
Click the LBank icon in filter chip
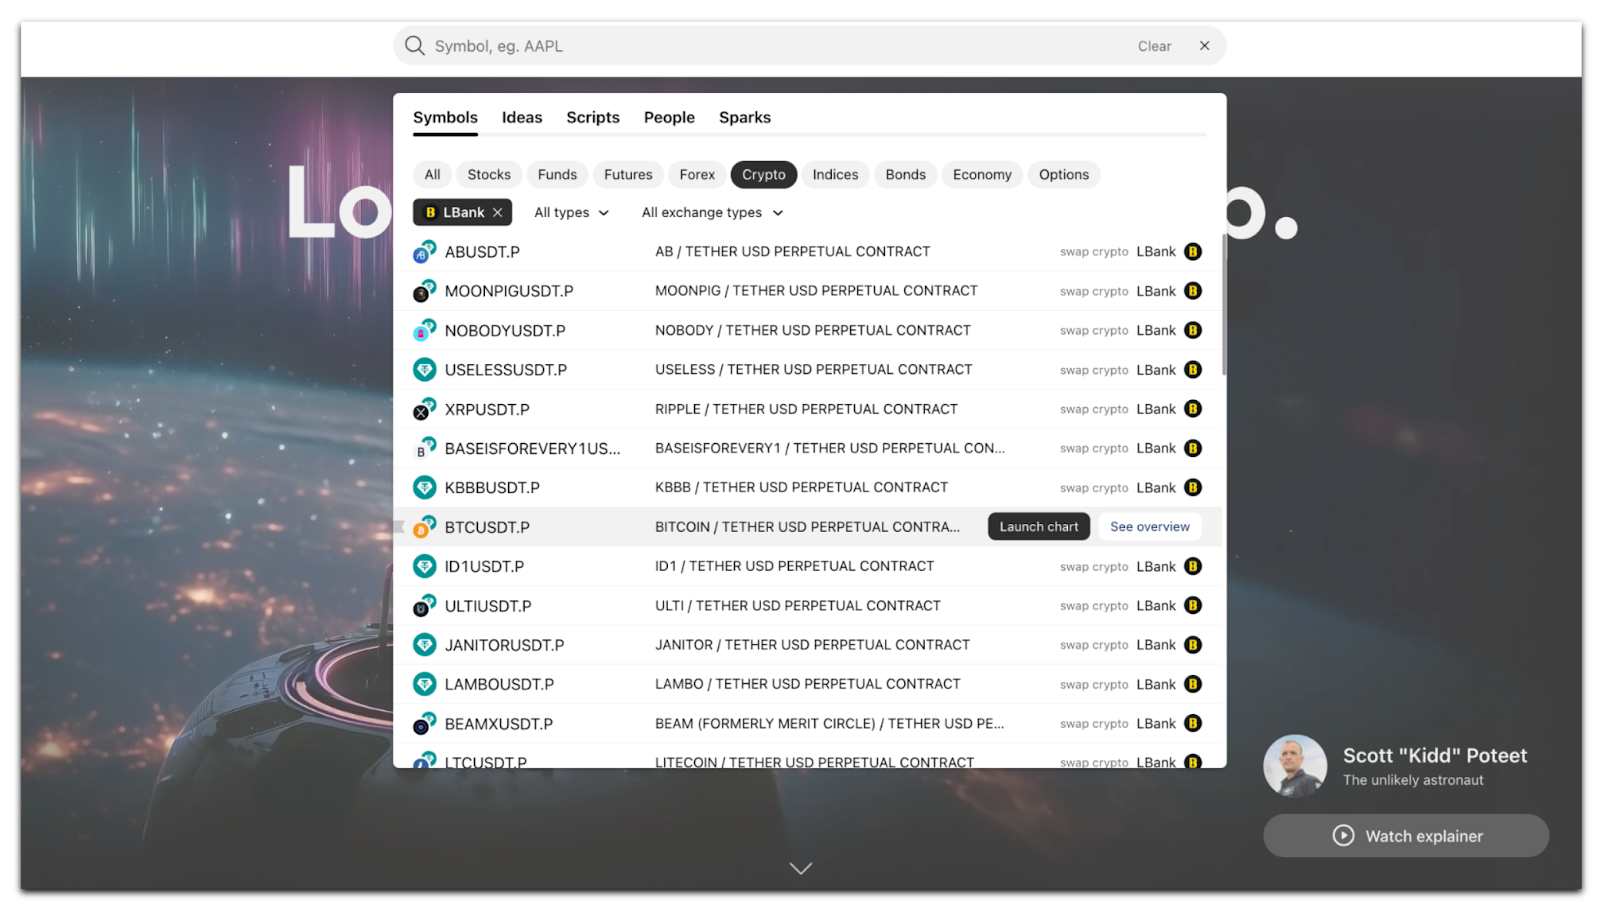point(431,212)
